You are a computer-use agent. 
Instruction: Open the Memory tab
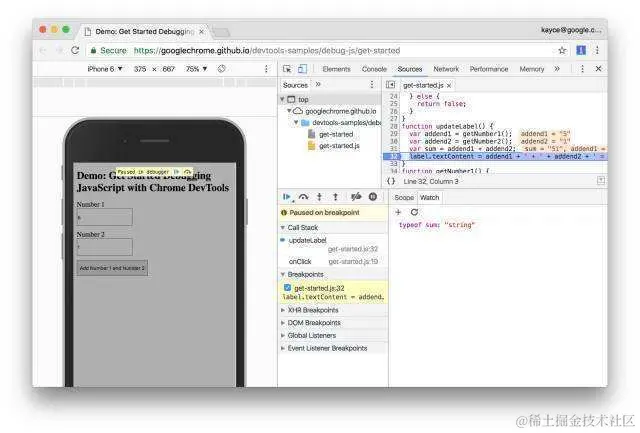(532, 69)
